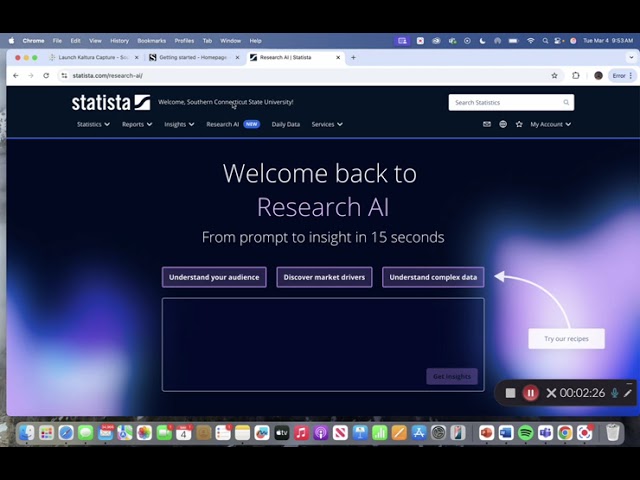Open the Window menu in the menu bar
This screenshot has width=640, height=480.
(x=230, y=41)
